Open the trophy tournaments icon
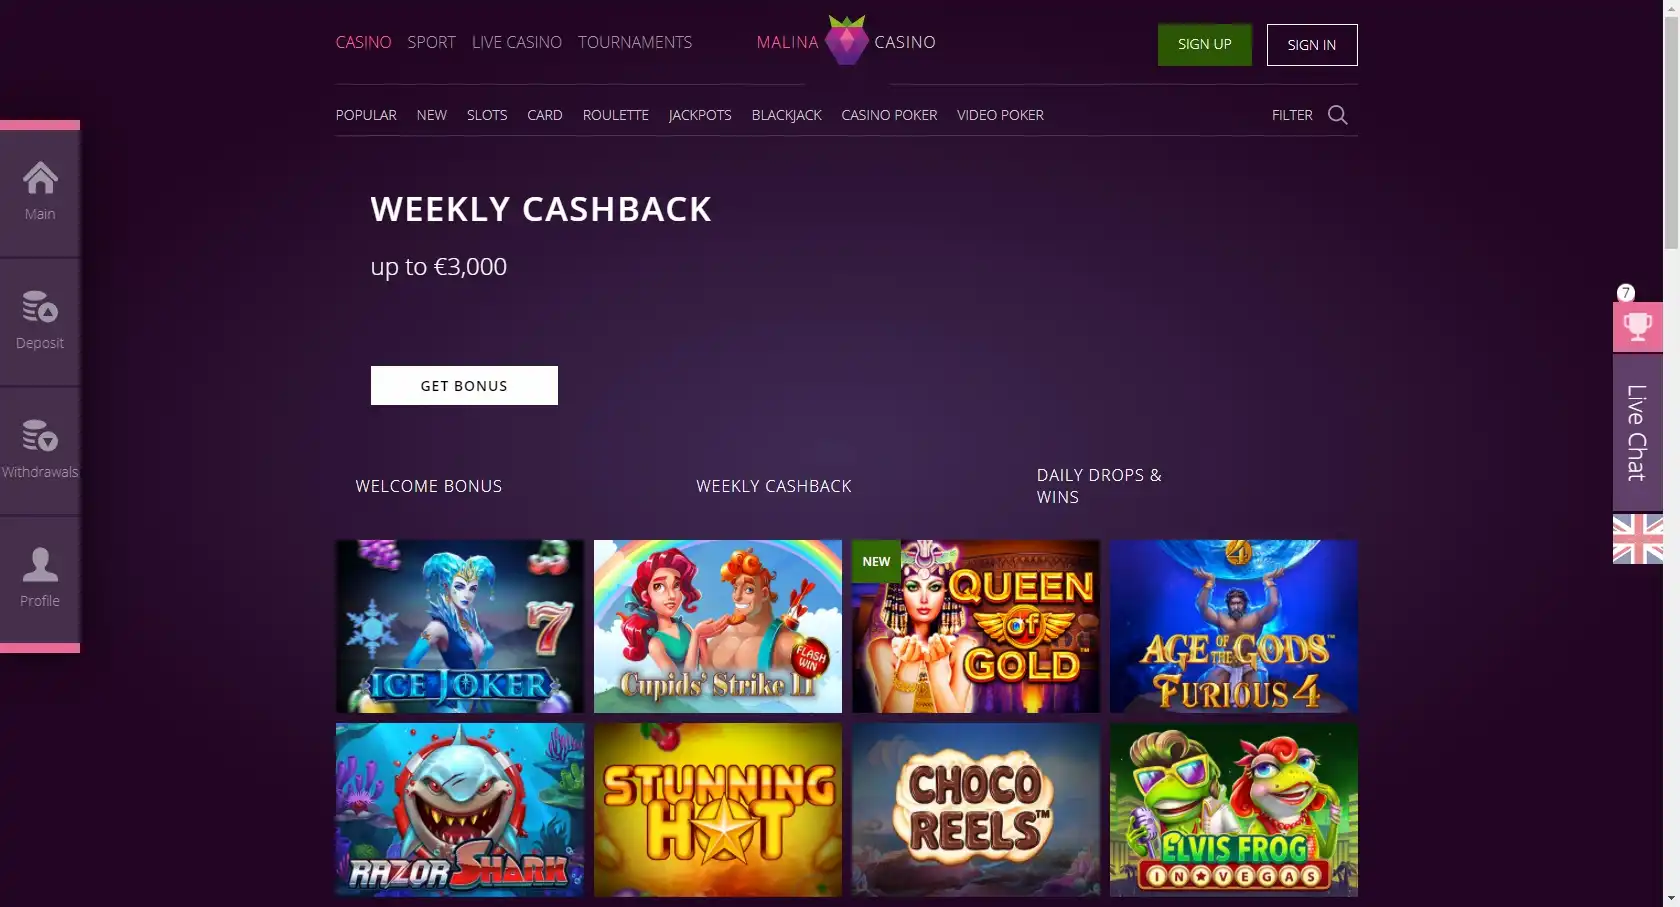Viewport: 1680px width, 907px height. [x=1637, y=327]
